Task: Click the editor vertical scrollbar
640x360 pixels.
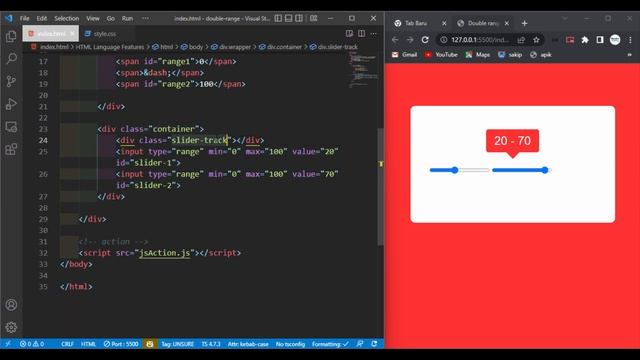Action: coord(381,186)
